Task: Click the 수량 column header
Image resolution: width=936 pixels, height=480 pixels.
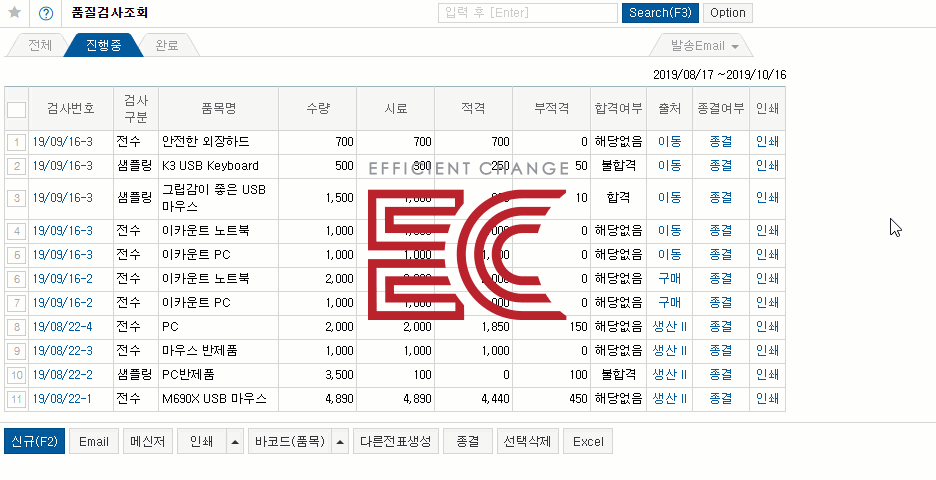Action: click(318, 109)
